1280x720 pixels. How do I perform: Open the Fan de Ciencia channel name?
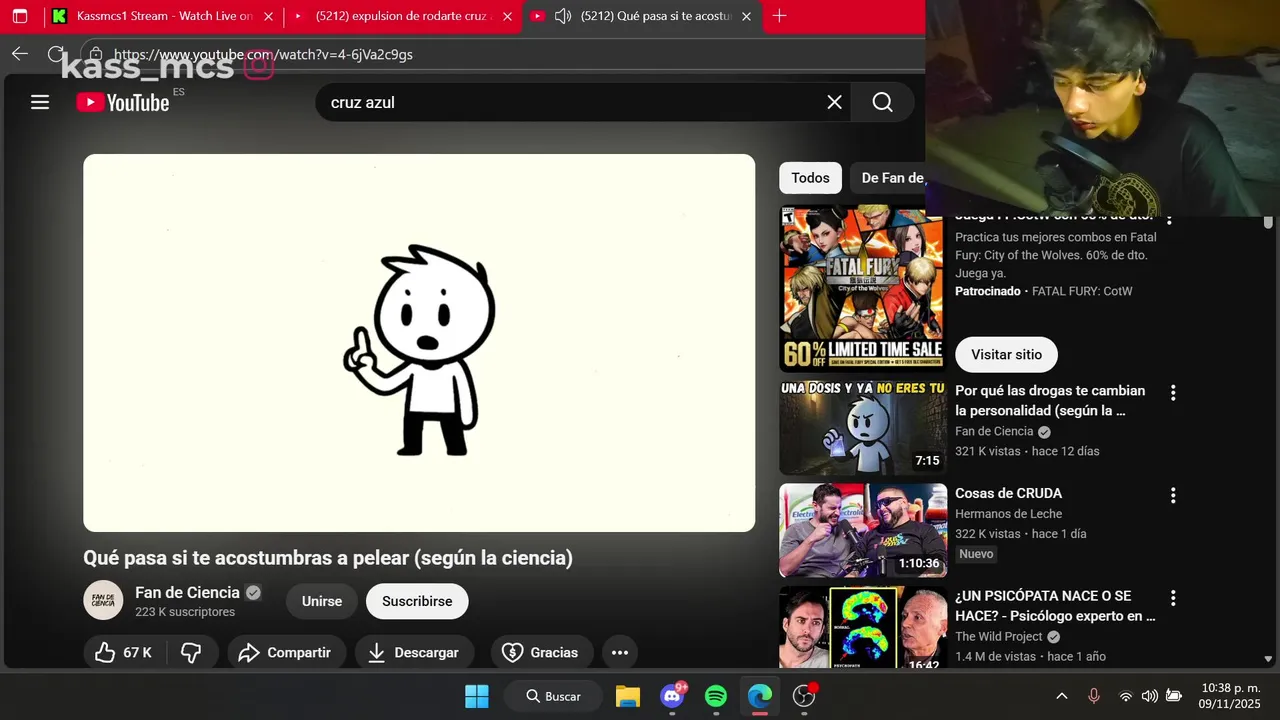tap(187, 592)
